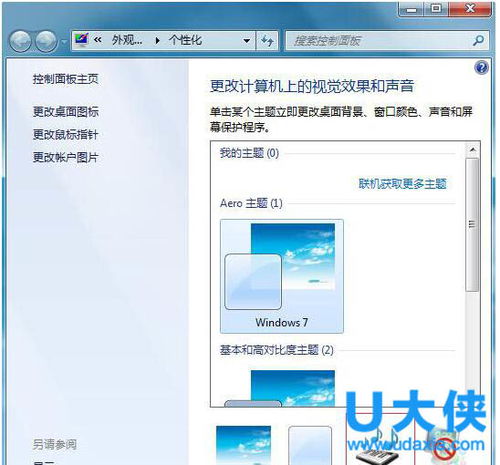The width and height of the screenshot is (500, 465).
Task: Click the control panel icon in address bar
Action: 81,40
